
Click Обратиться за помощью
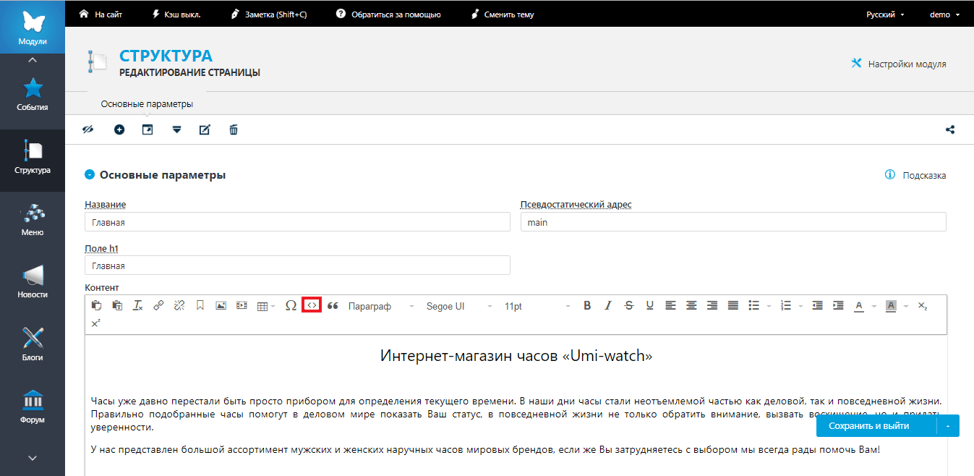tap(388, 14)
